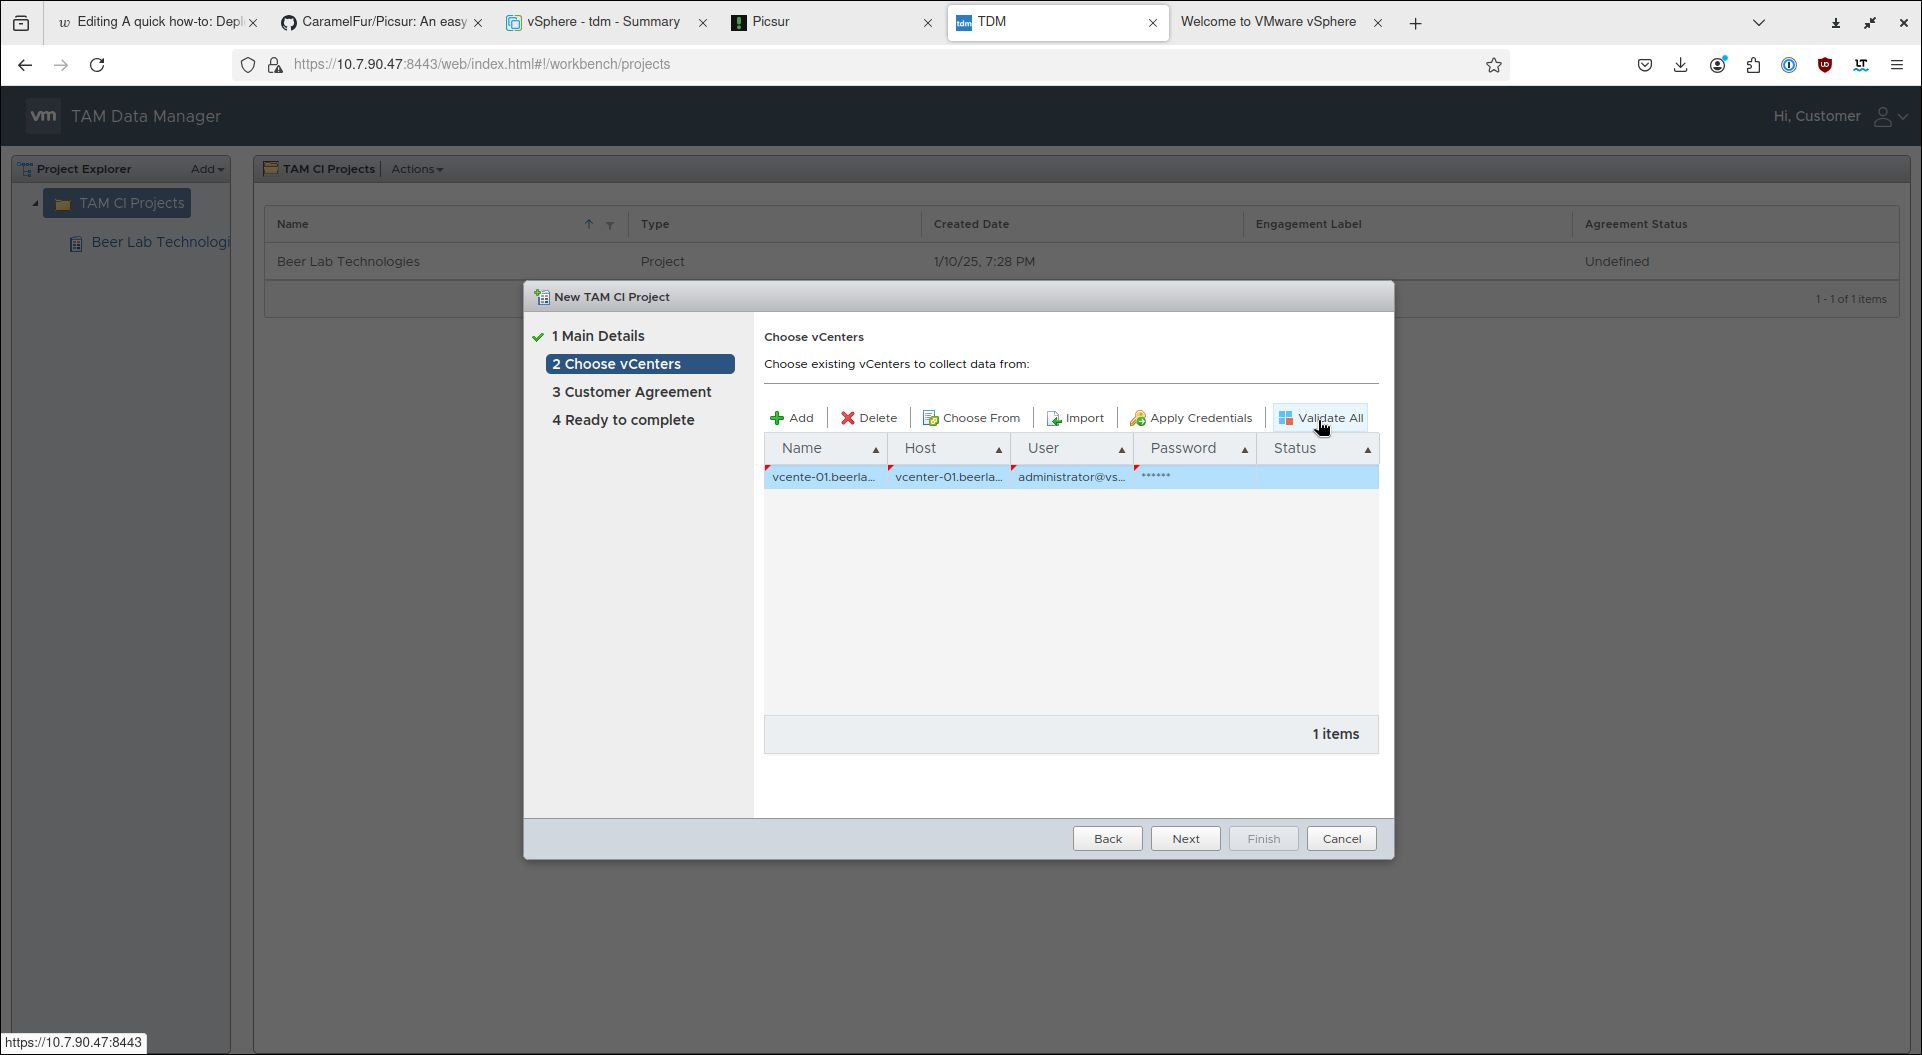Click the URL address bar

click(870, 65)
